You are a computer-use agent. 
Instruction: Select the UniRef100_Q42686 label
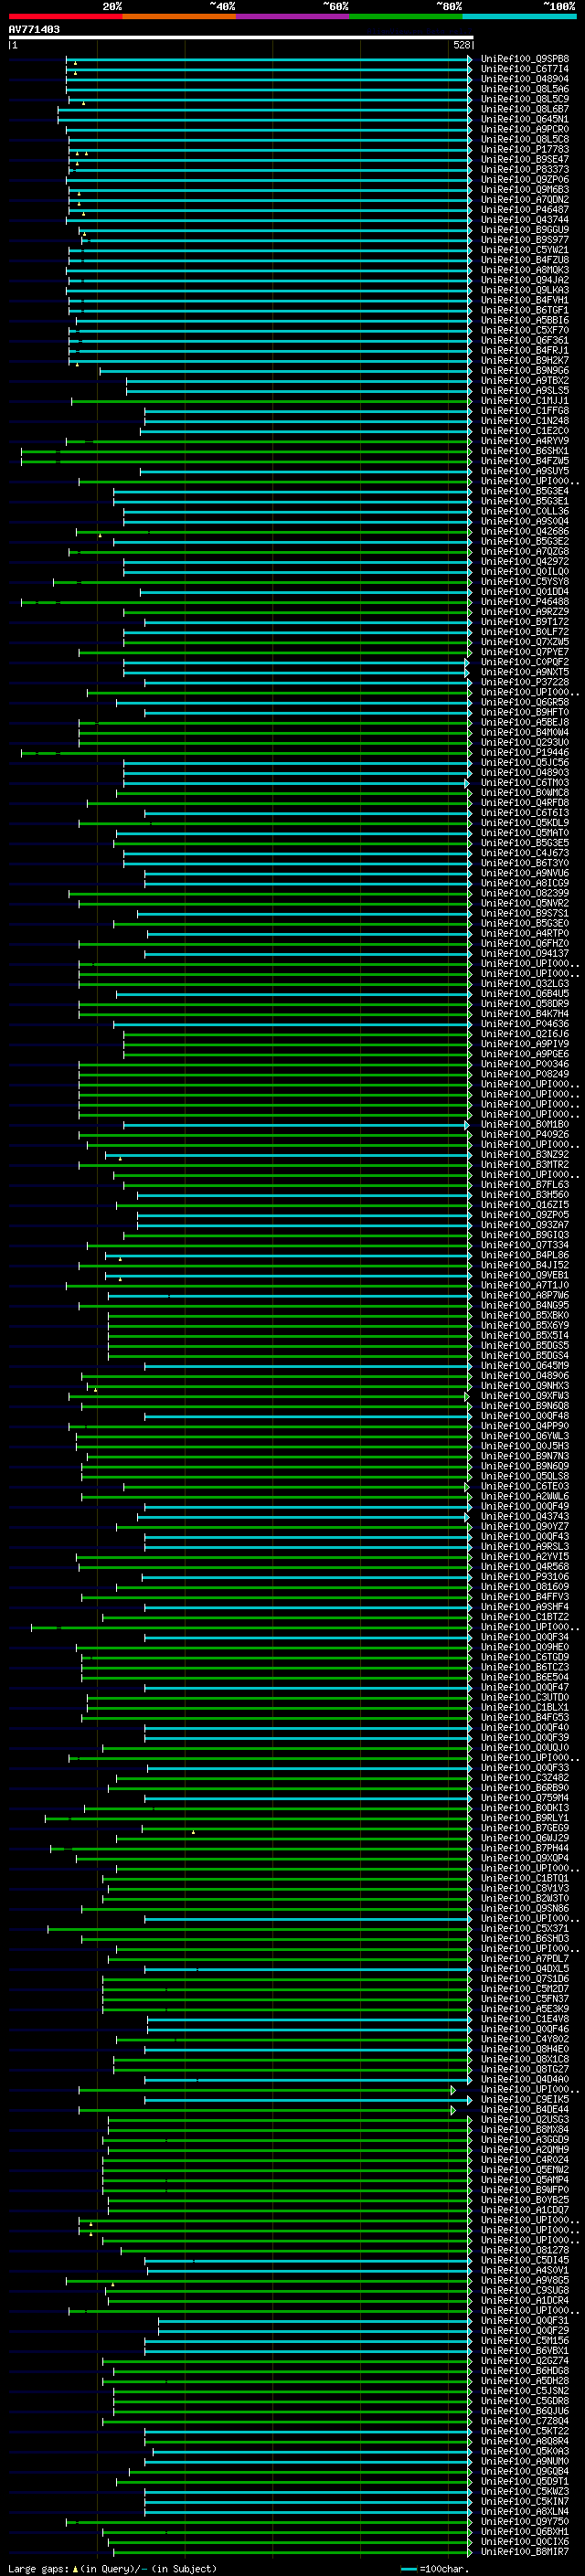525,531
